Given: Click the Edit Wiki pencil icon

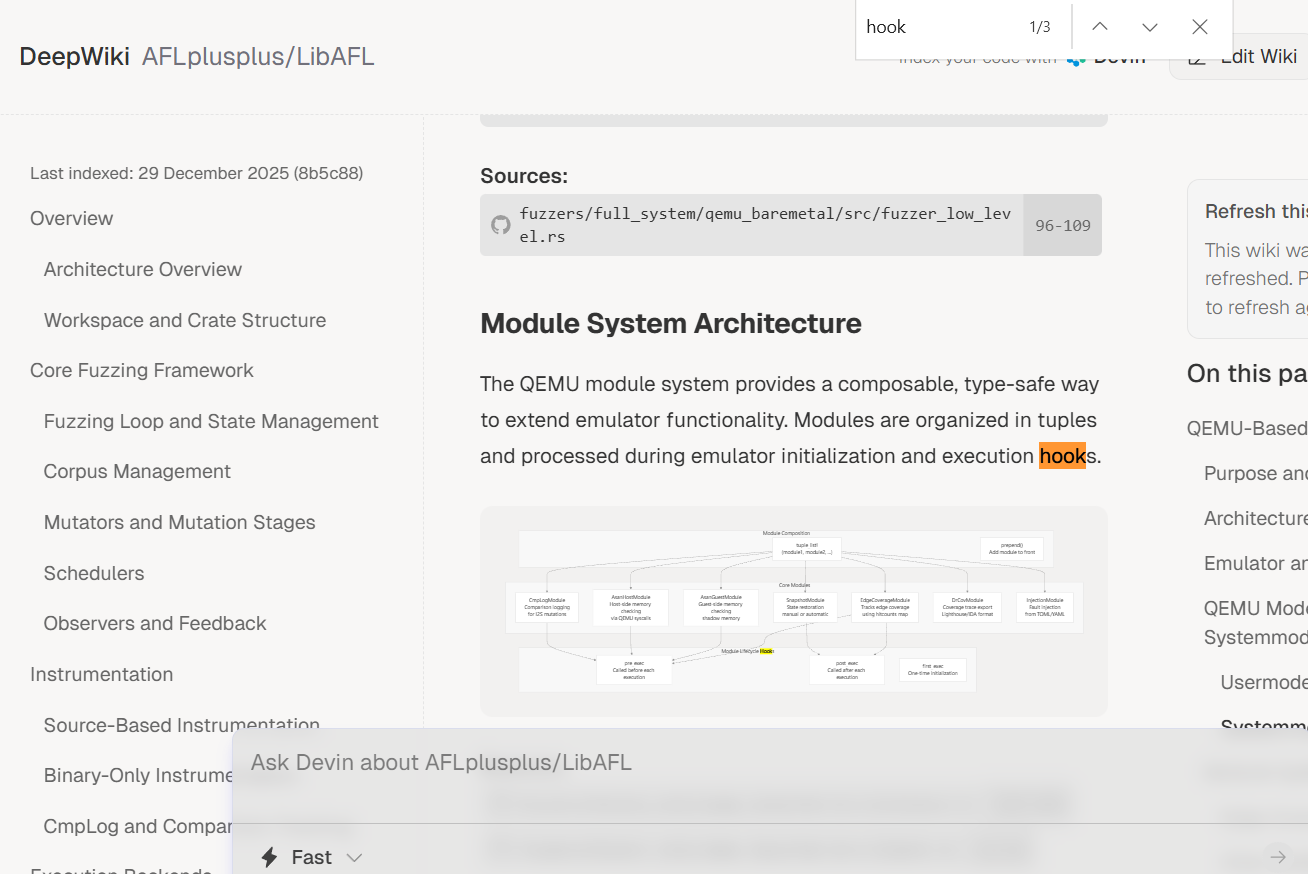Looking at the screenshot, I should [1197, 57].
